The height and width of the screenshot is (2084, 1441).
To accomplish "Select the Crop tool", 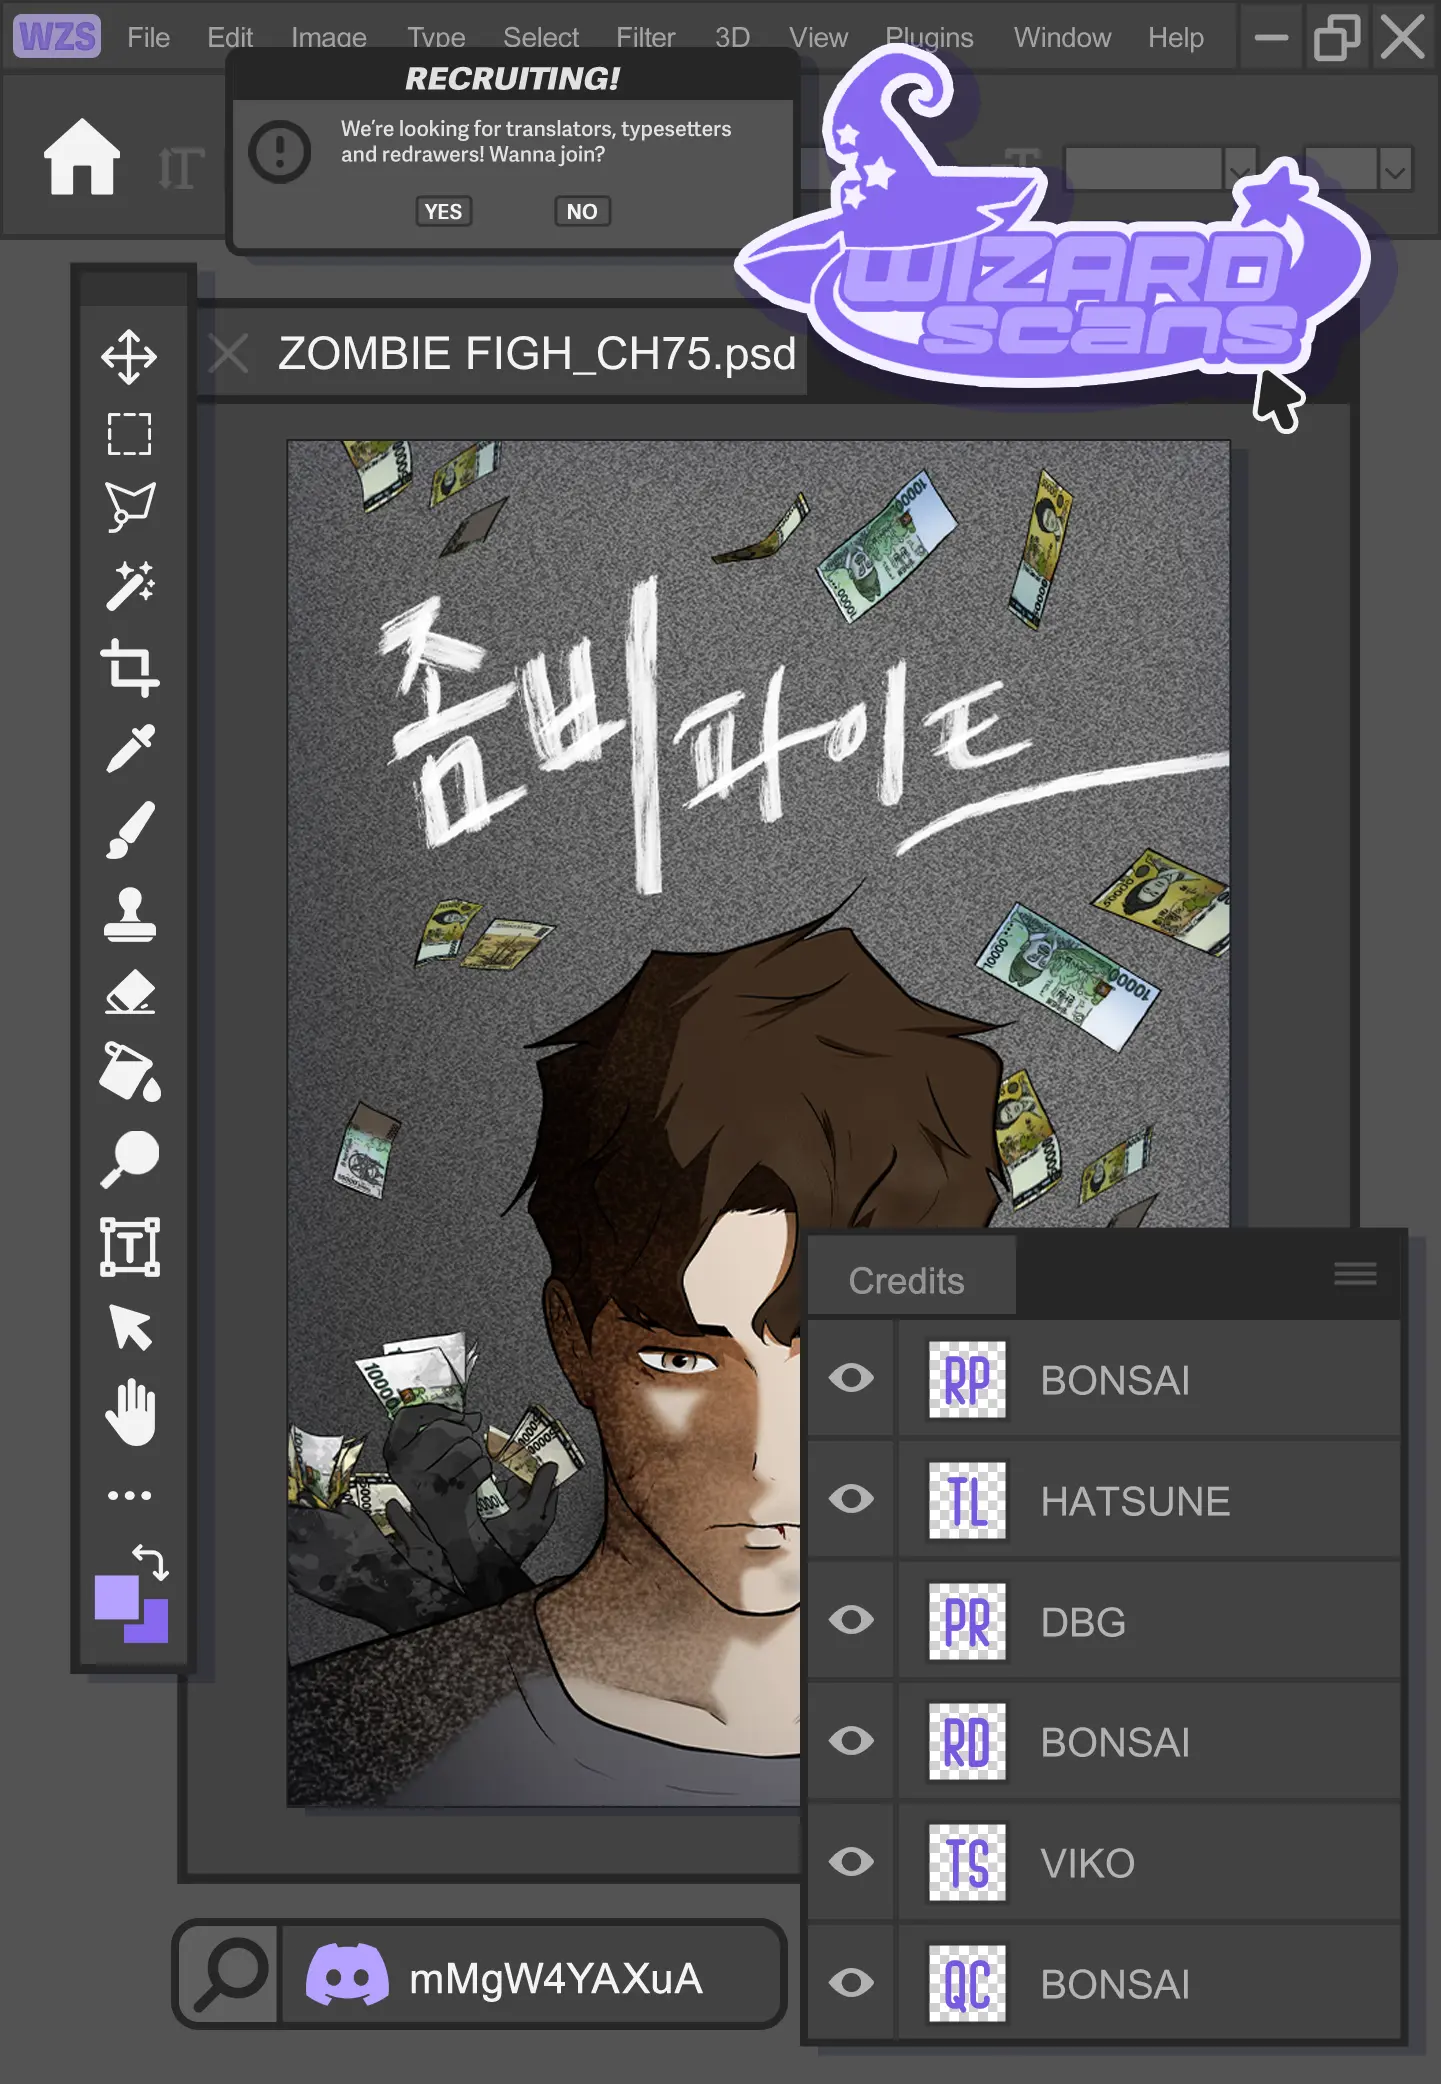I will click(x=130, y=667).
